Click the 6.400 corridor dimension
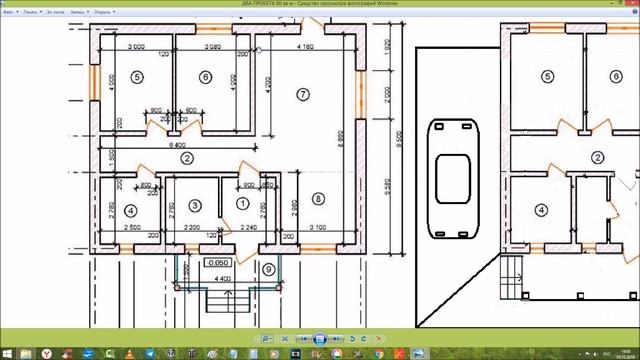The width and height of the screenshot is (640, 360). tap(177, 144)
